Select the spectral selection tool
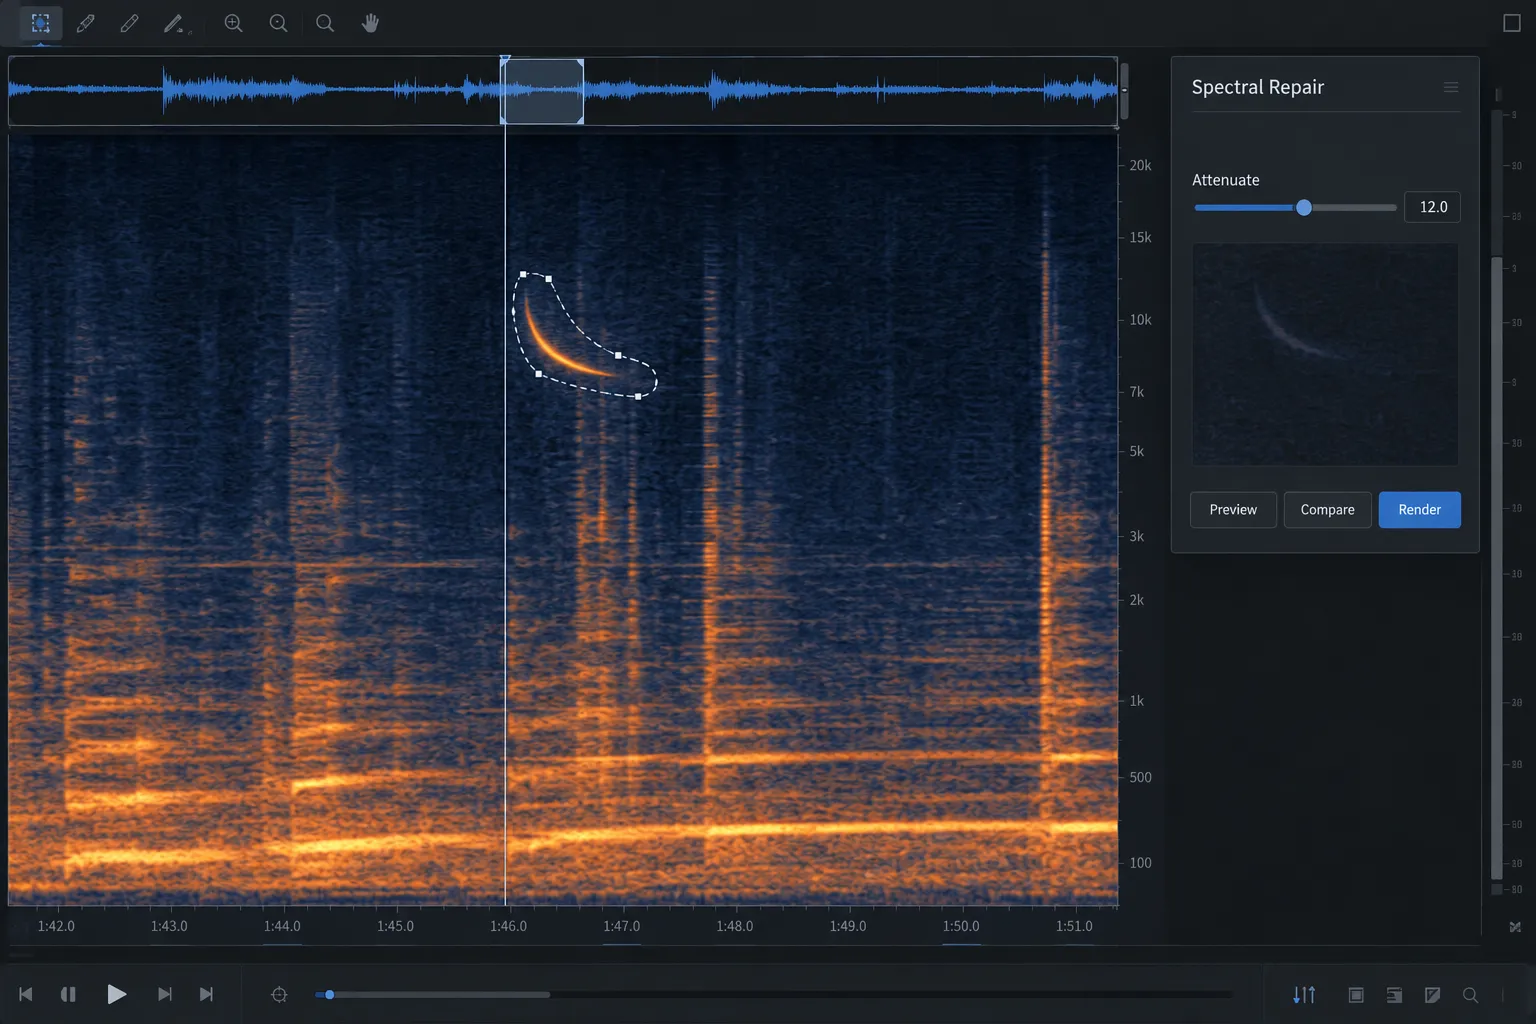This screenshot has width=1536, height=1024. pos(41,23)
